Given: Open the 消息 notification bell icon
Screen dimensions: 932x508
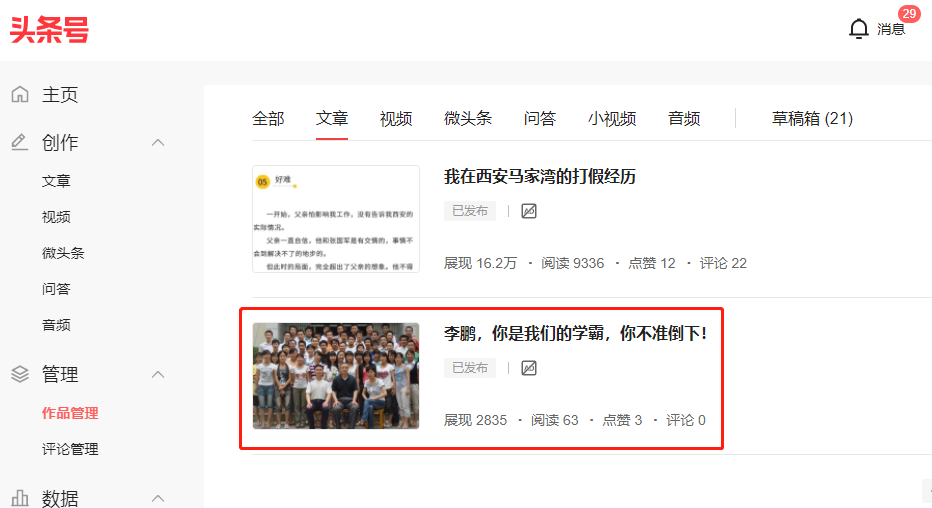Looking at the screenshot, I should tap(858, 29).
